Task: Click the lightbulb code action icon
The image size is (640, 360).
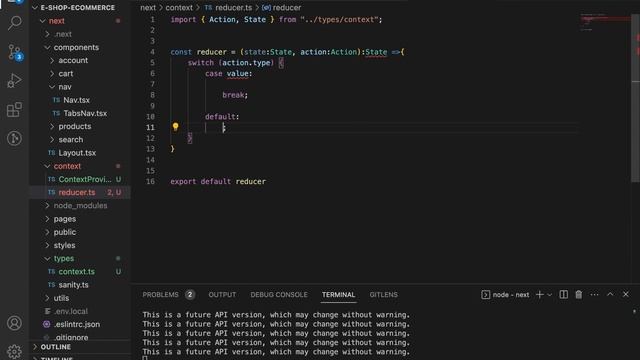Action: [176, 127]
